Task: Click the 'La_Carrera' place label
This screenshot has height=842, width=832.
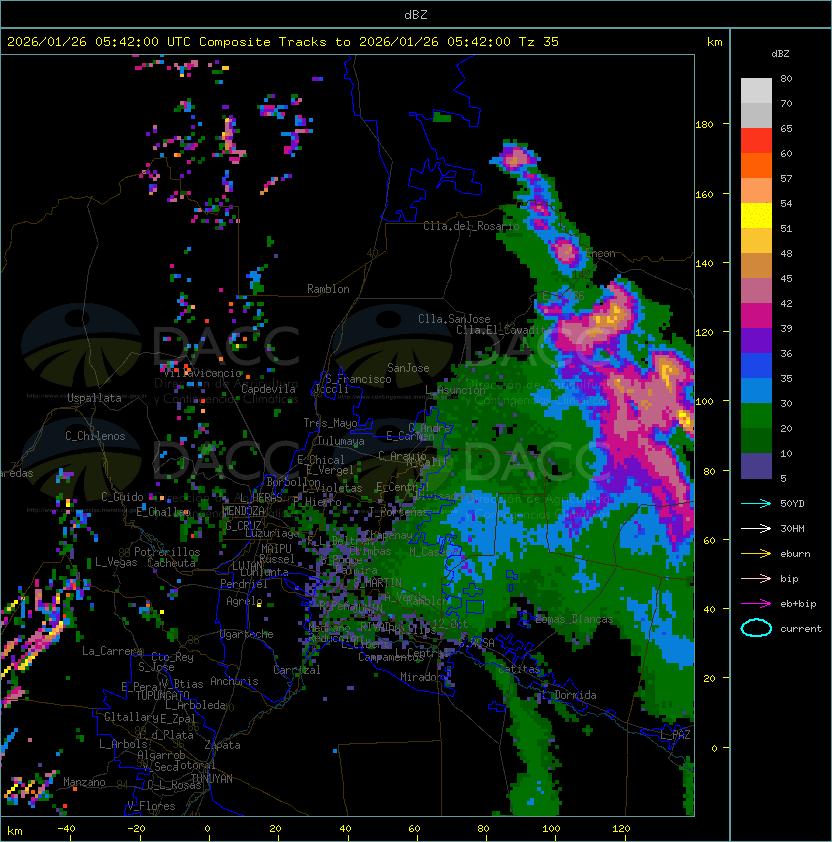Action: click(x=112, y=651)
